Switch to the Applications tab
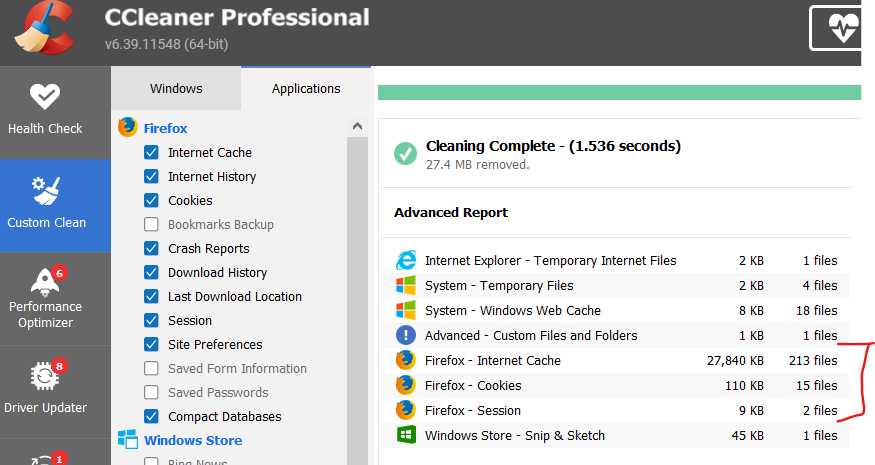Image resolution: width=875 pixels, height=465 pixels. point(306,88)
